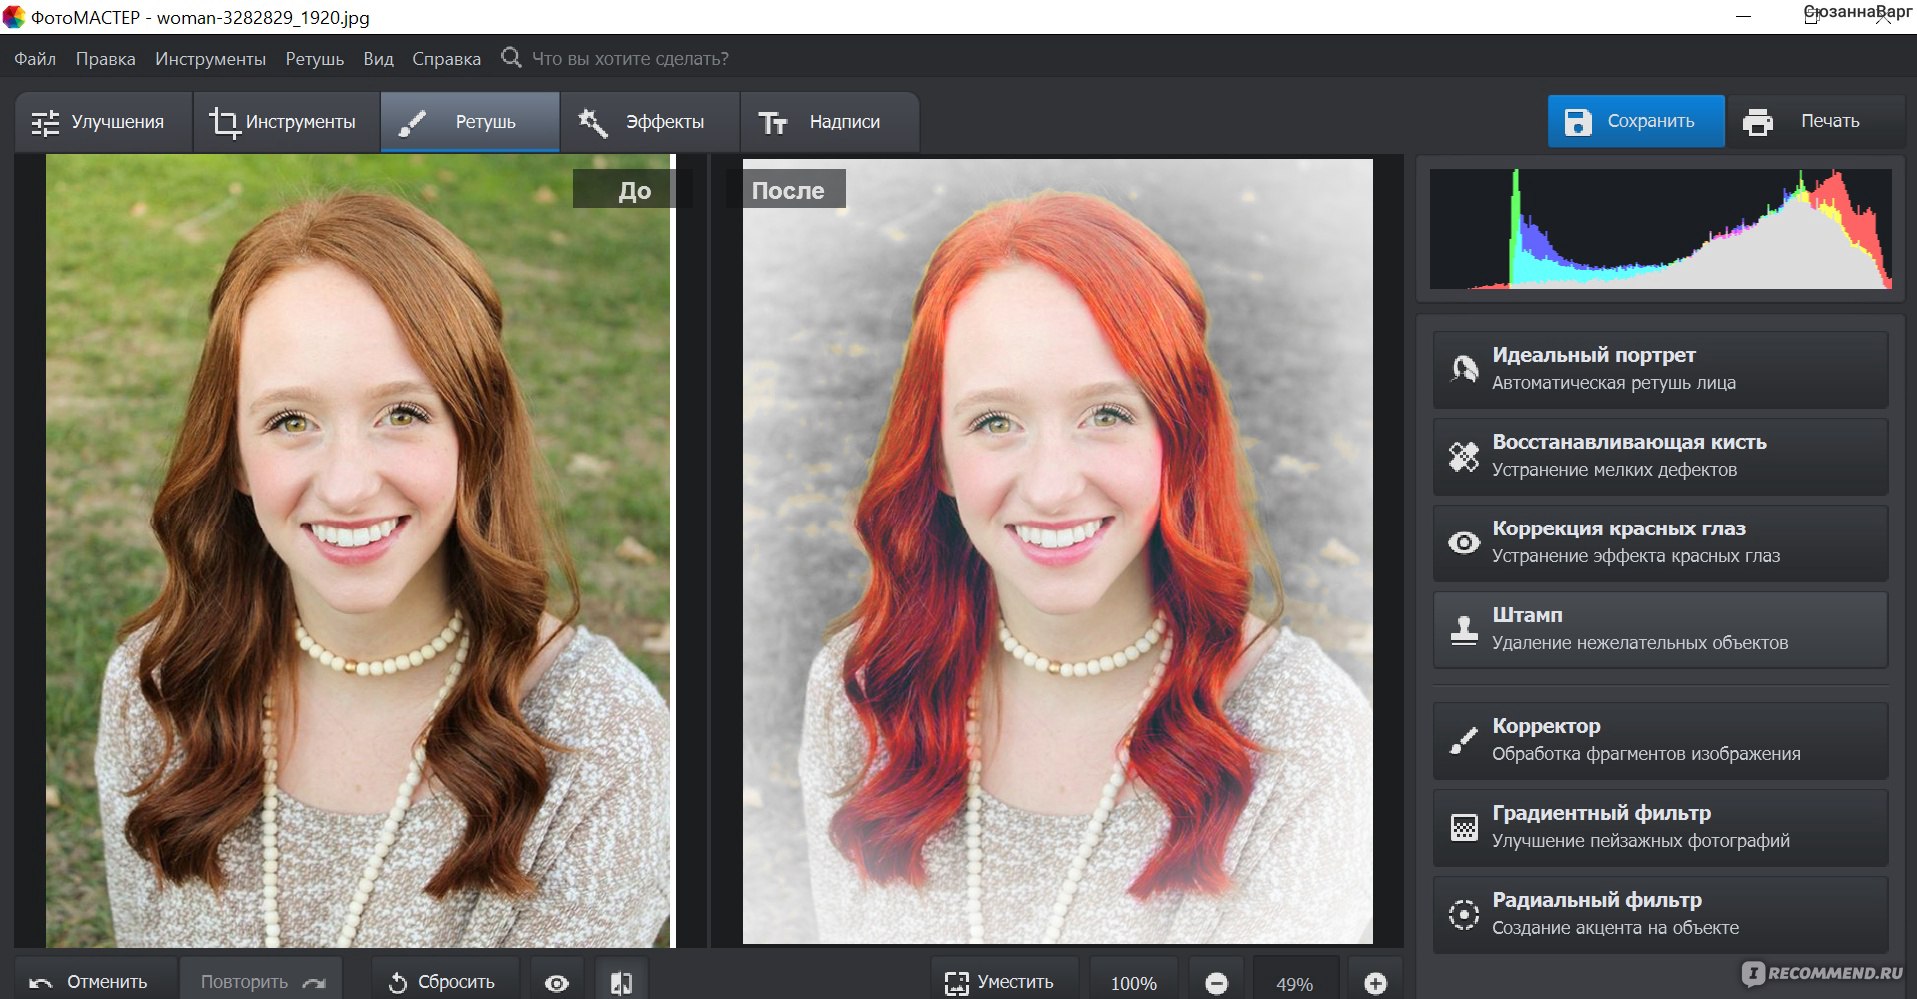Open Идеальный портрет auto retouch
1917x999 pixels.
(1660, 369)
